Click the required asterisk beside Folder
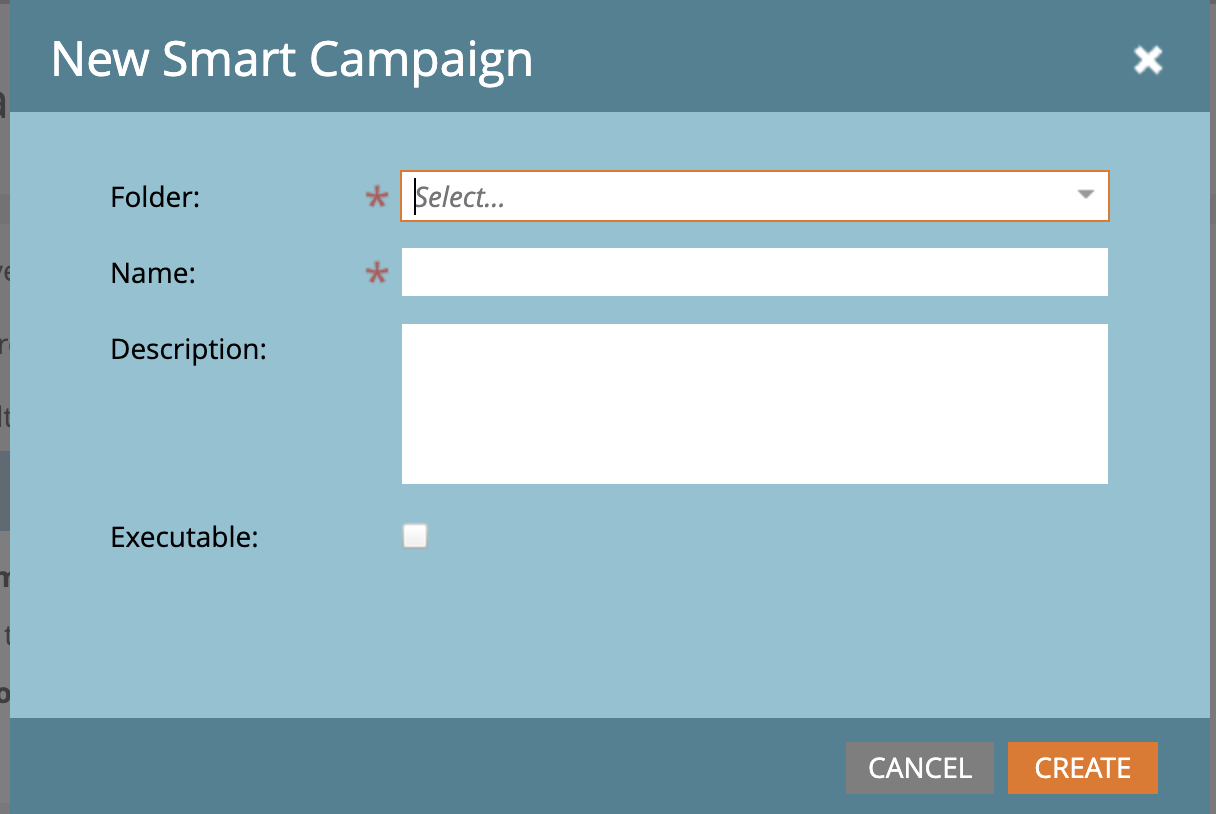Image resolution: width=1216 pixels, height=814 pixels. click(x=377, y=199)
